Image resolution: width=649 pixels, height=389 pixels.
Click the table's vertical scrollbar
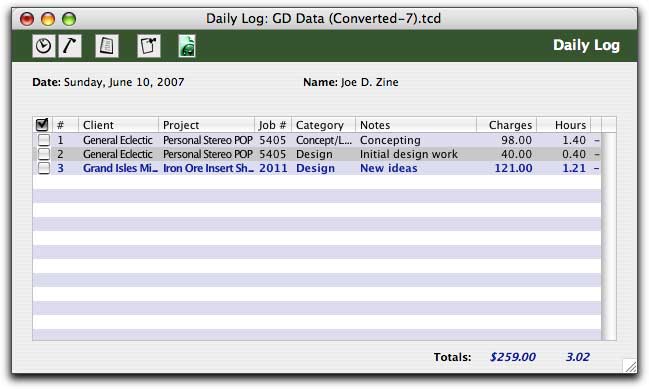click(608, 236)
